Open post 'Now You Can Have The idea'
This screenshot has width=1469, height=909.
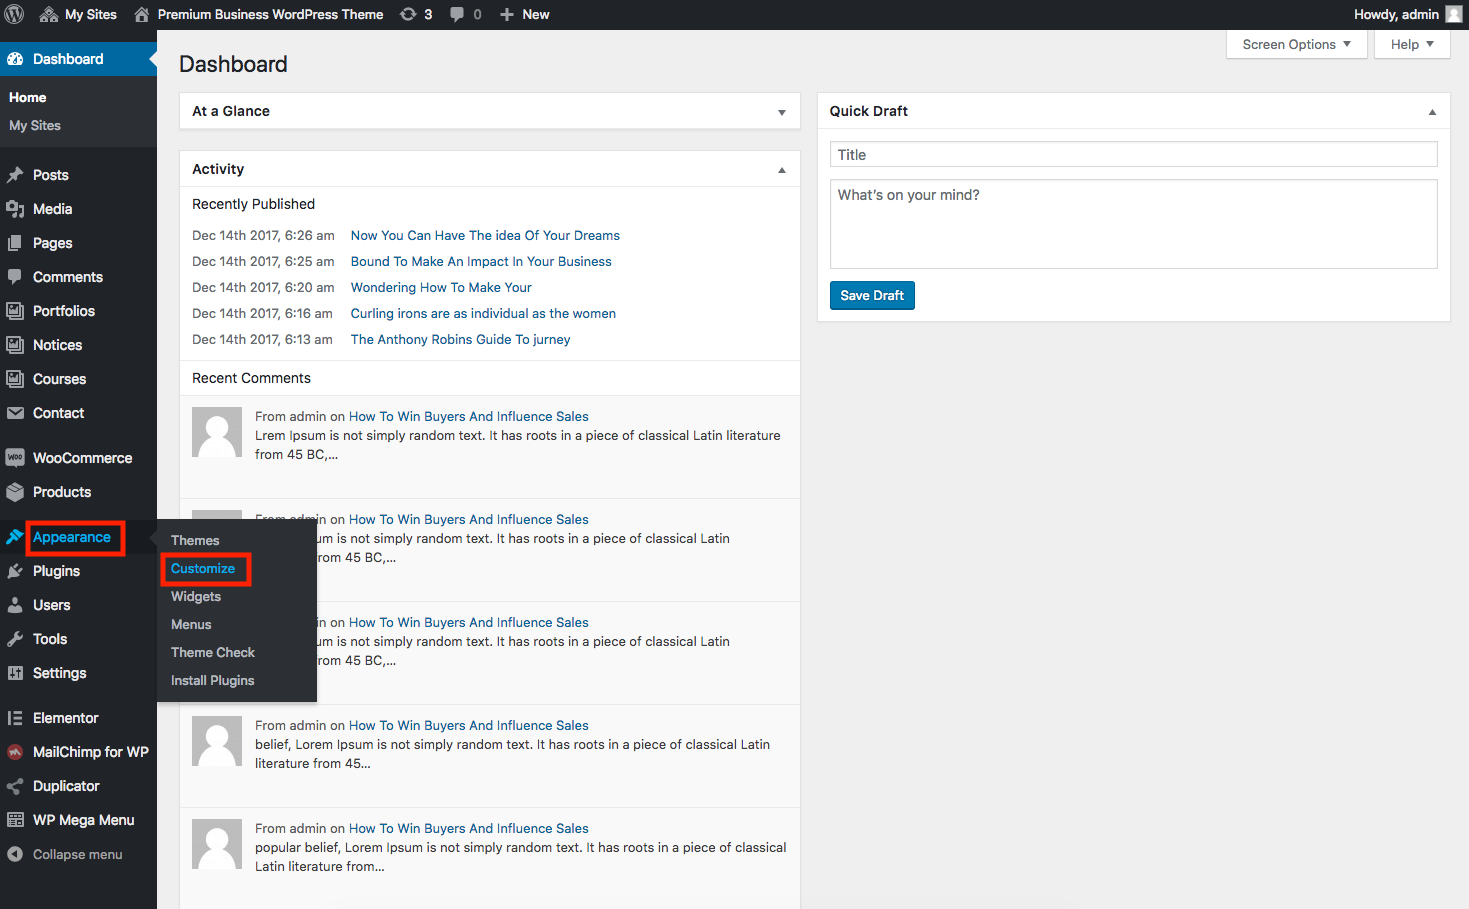click(485, 235)
